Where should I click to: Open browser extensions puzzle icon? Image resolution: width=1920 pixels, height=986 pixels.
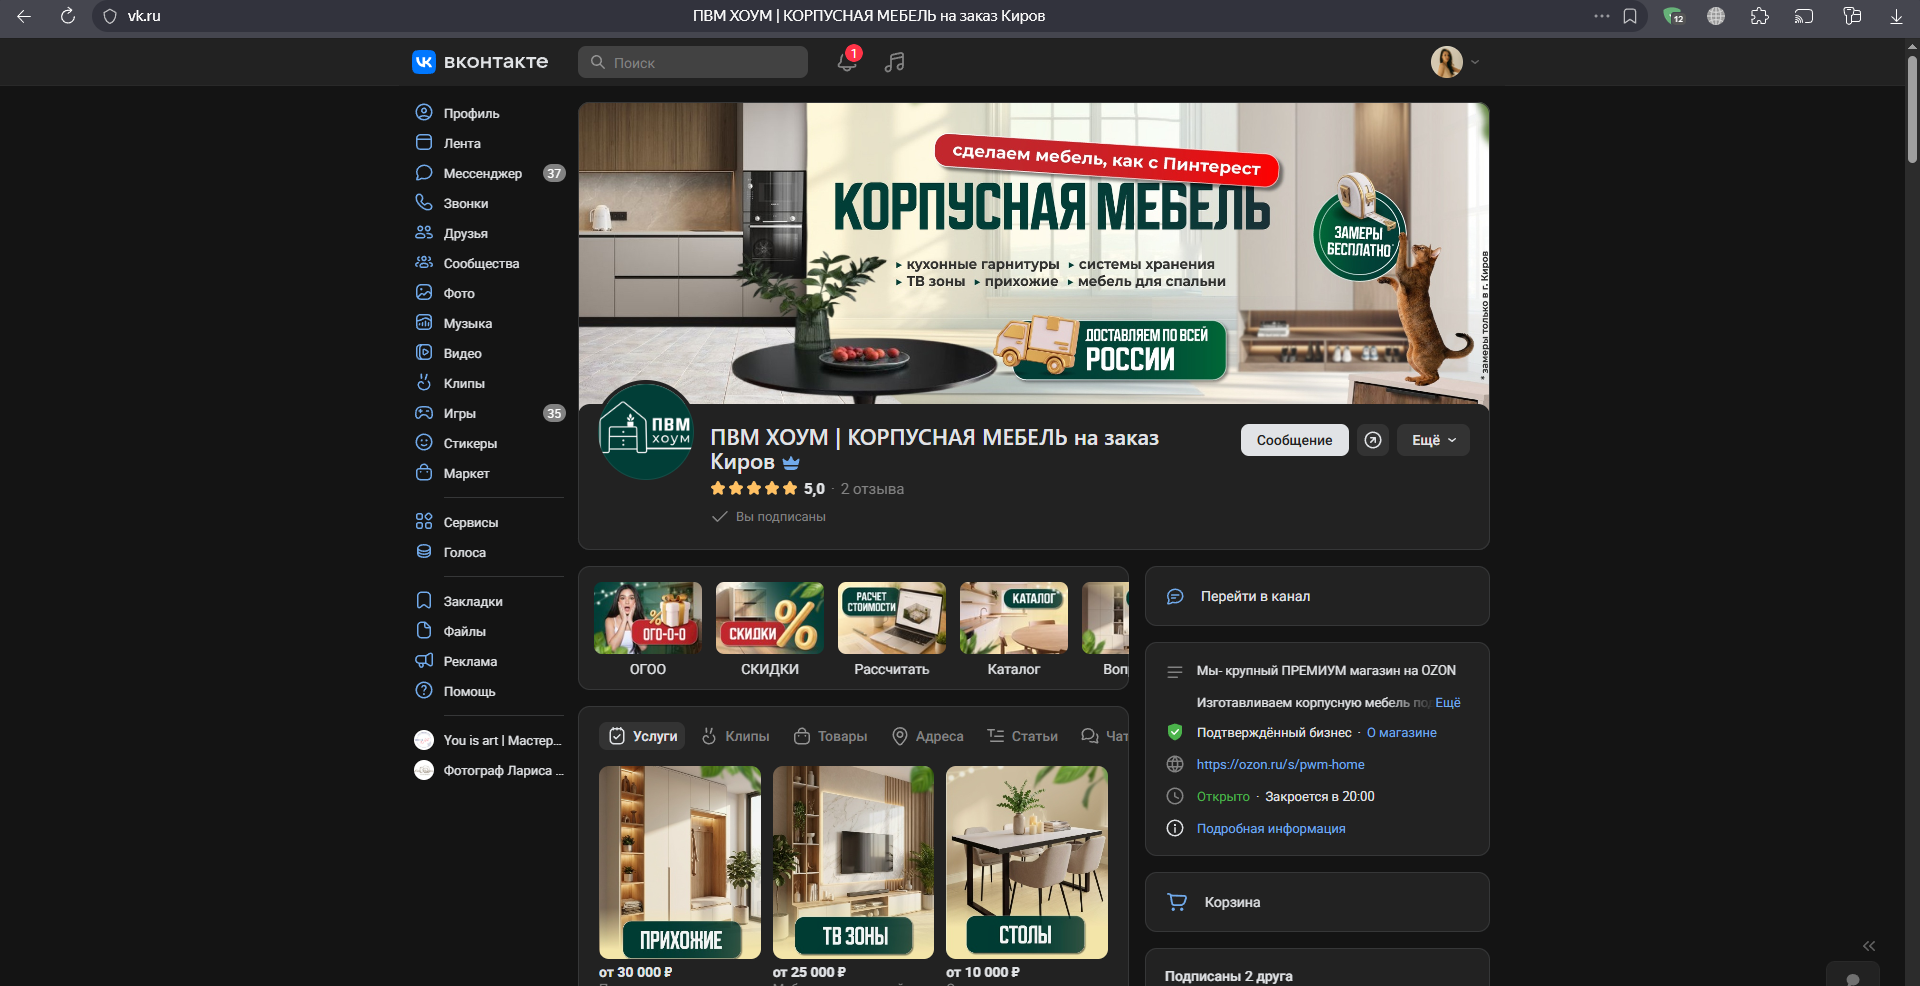tap(1760, 16)
